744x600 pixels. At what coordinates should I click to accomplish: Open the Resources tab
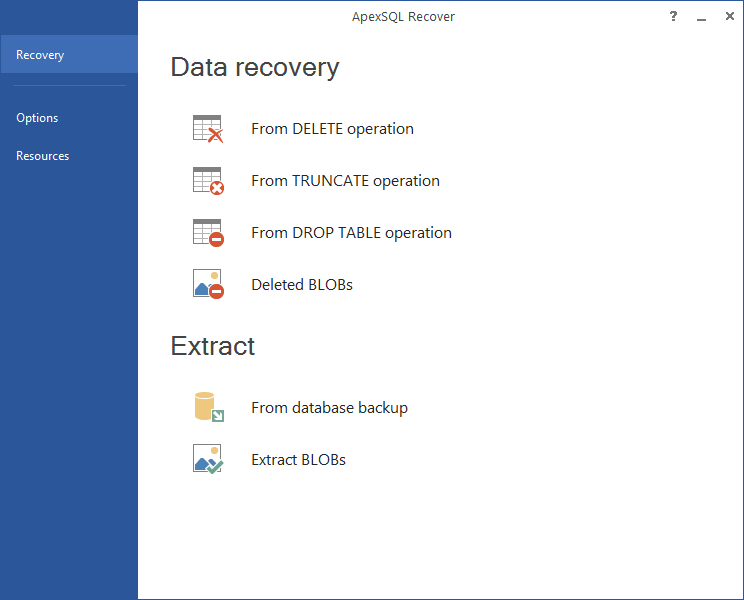tap(43, 156)
